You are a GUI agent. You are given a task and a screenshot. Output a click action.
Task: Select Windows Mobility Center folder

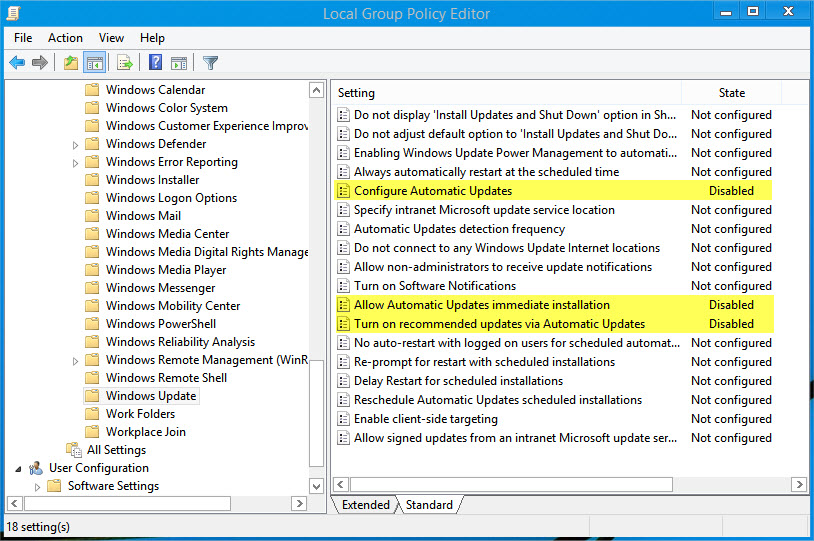click(173, 306)
